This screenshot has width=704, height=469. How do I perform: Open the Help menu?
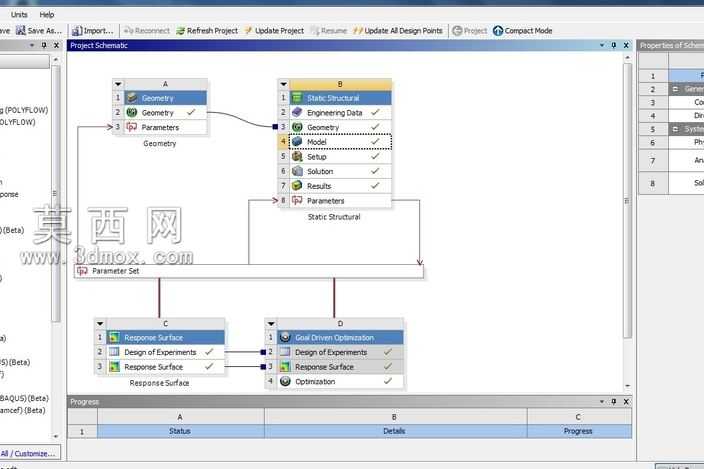pos(47,14)
